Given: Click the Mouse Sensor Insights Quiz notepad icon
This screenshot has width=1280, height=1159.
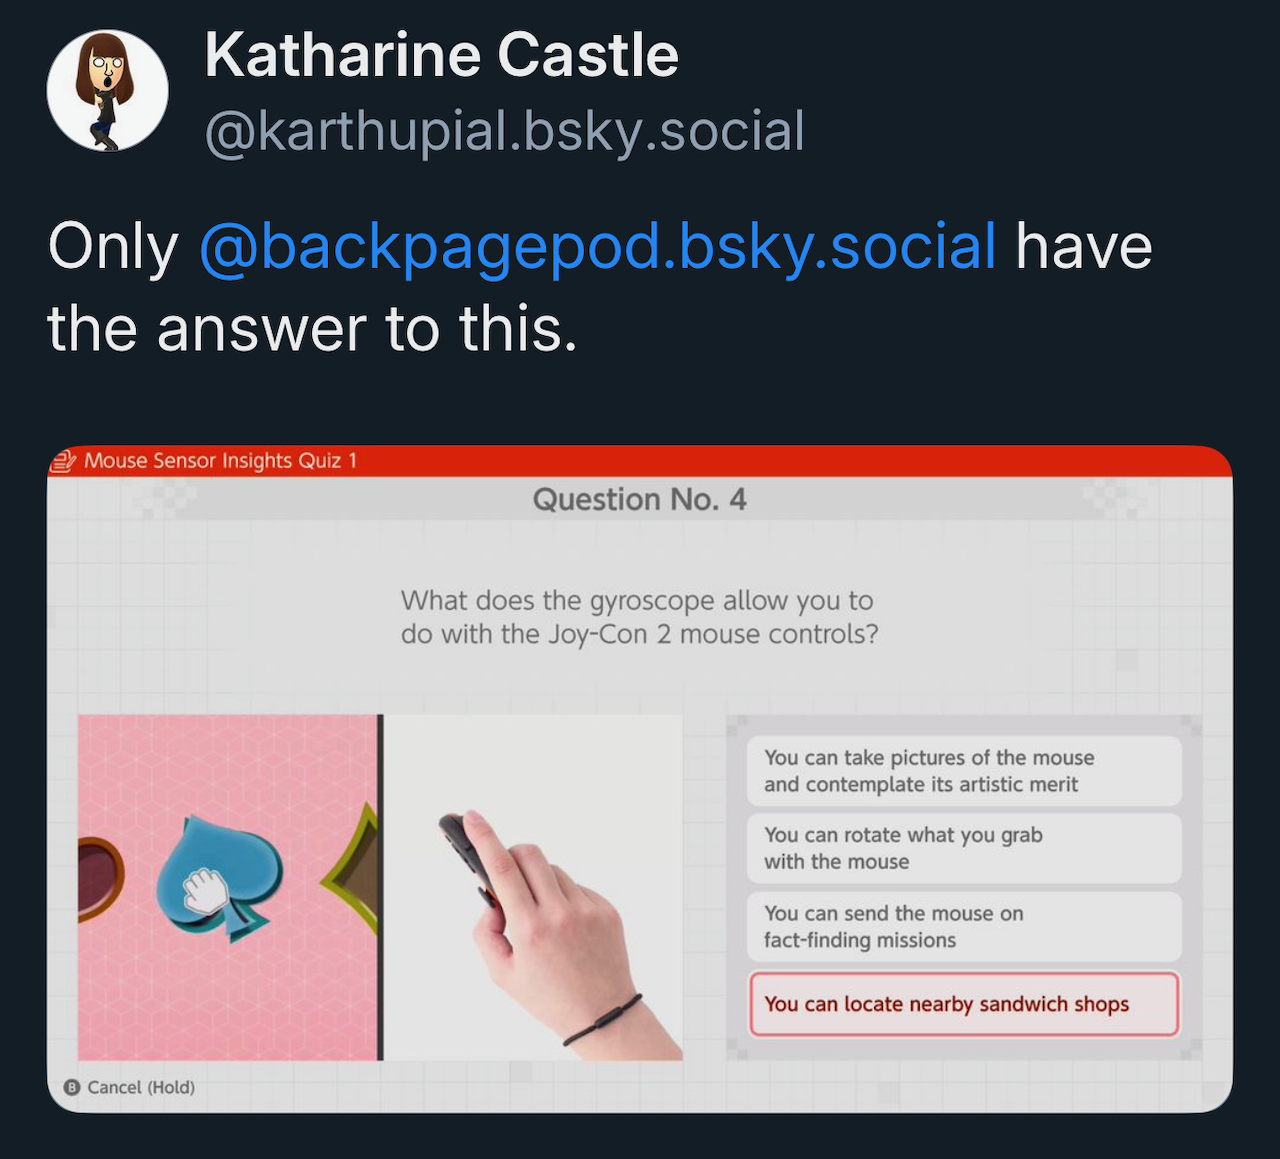Looking at the screenshot, I should tap(64, 461).
